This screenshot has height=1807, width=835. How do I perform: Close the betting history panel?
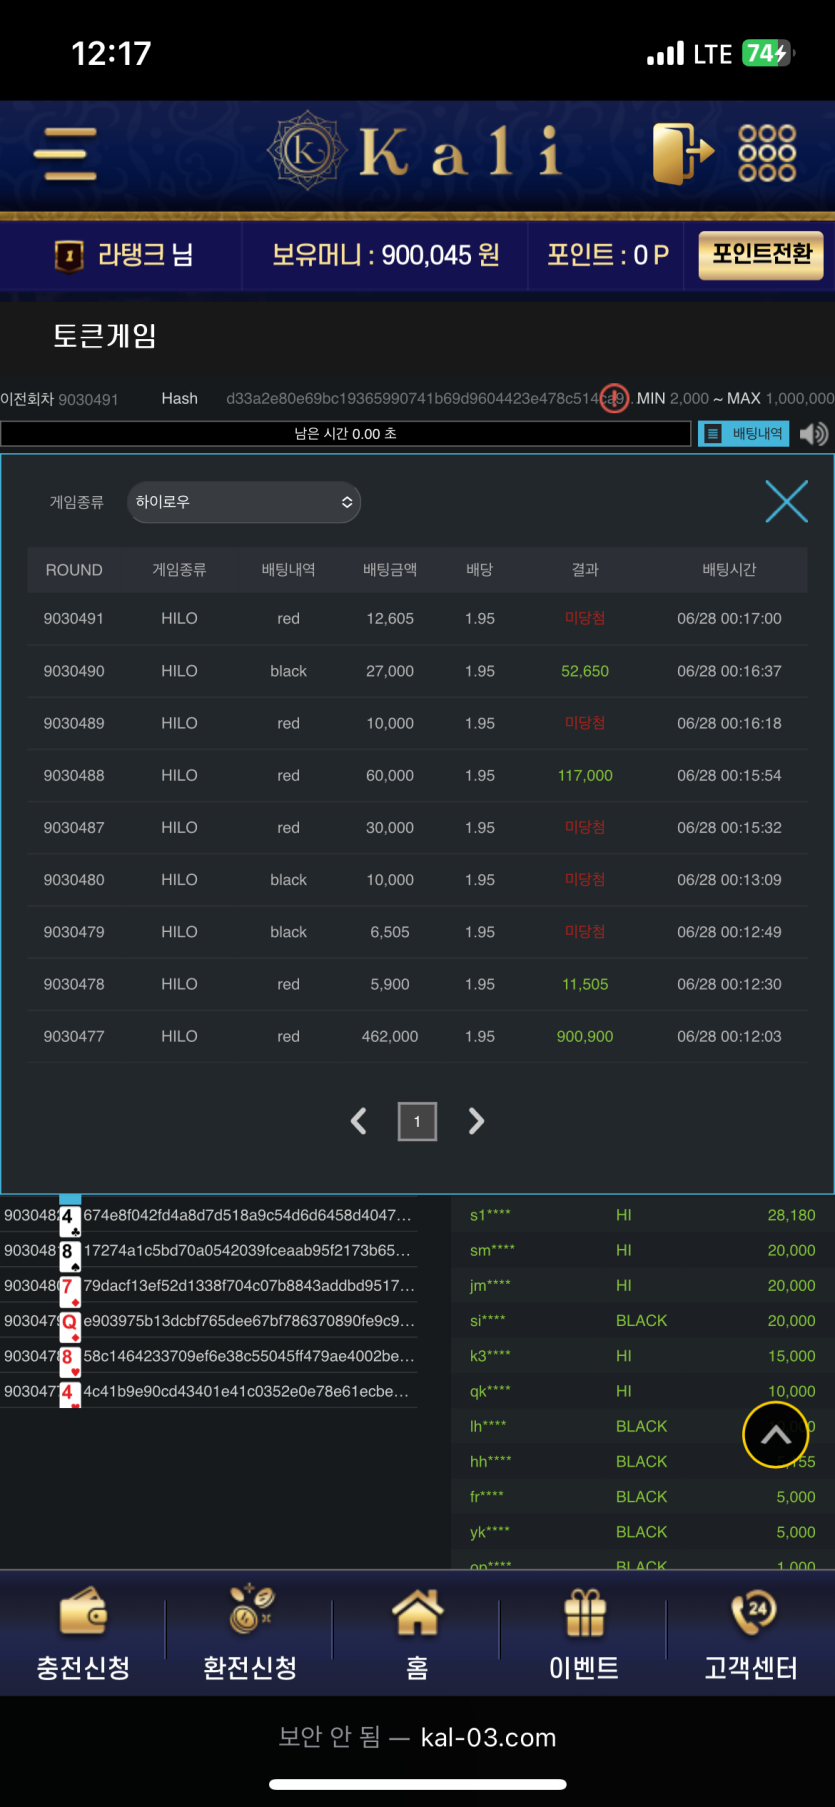[x=786, y=501]
